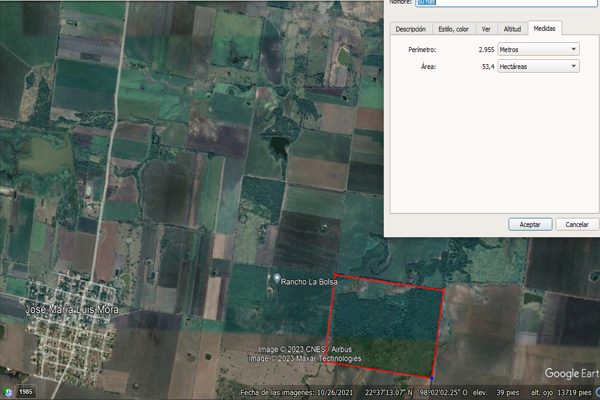Open the Metros perimeter unit dropdown
Screen dimensions: 600x400
(538, 49)
